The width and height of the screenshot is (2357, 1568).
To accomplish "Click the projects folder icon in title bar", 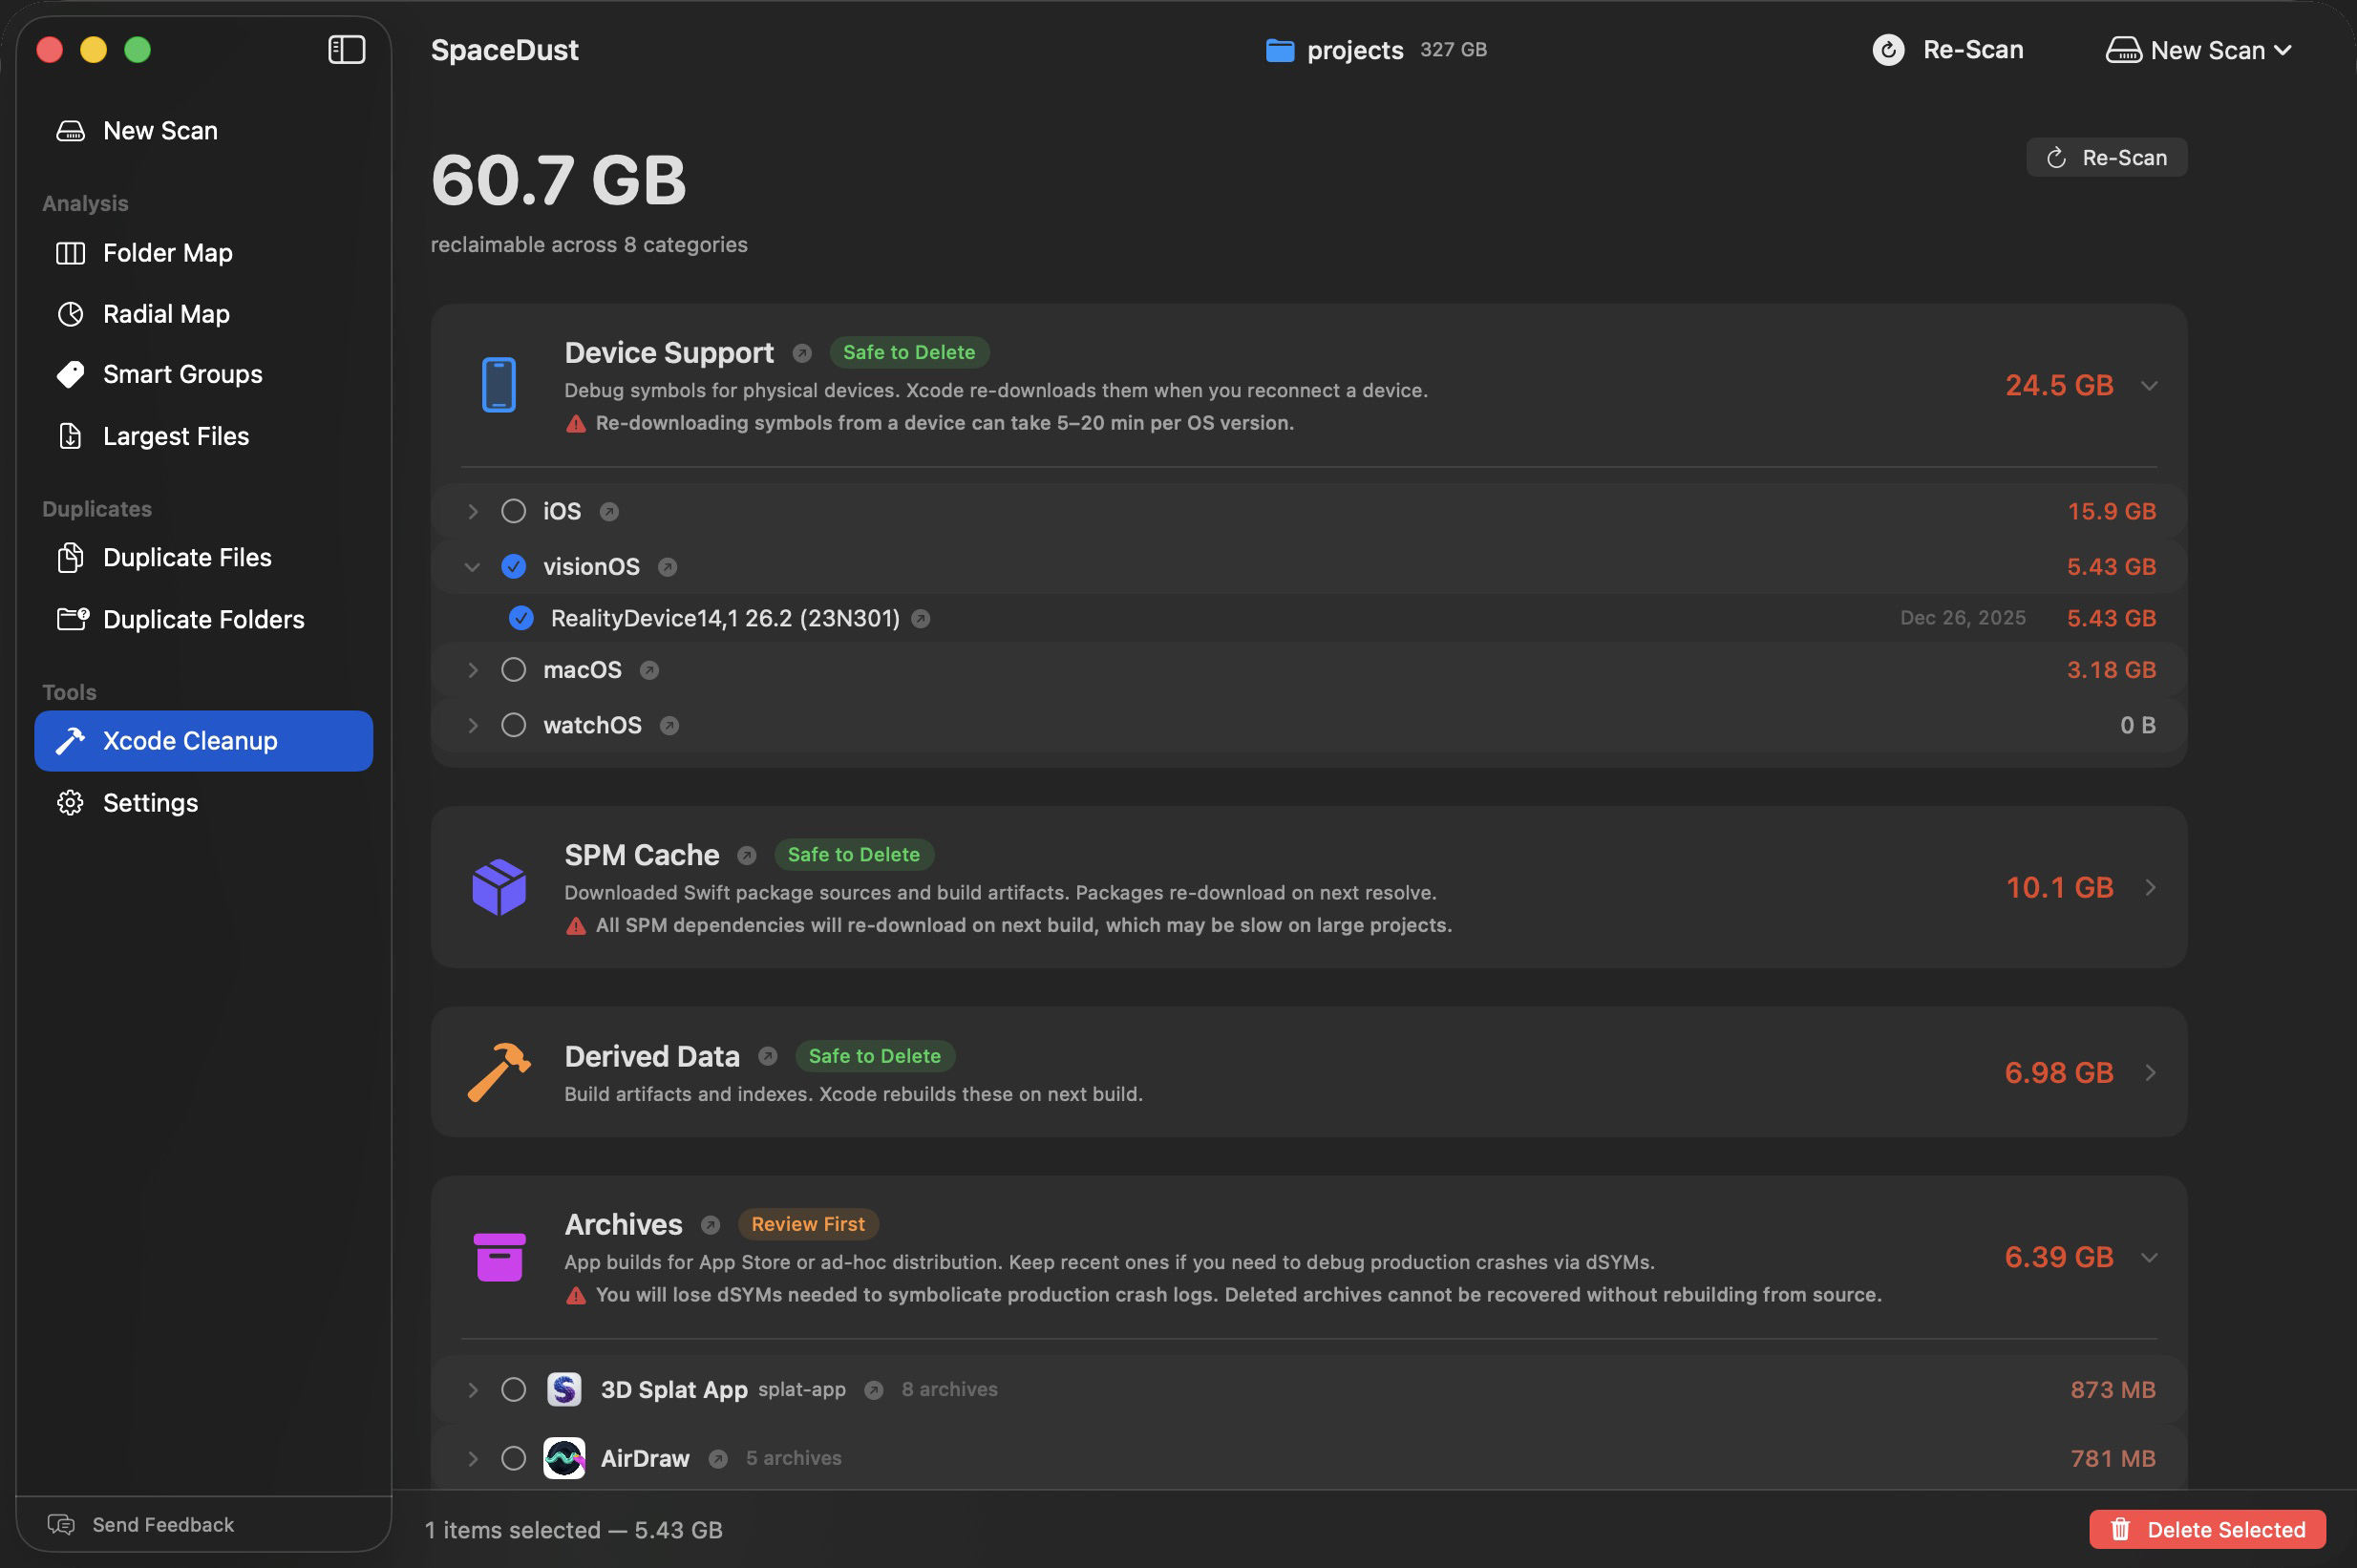I will (x=1280, y=50).
